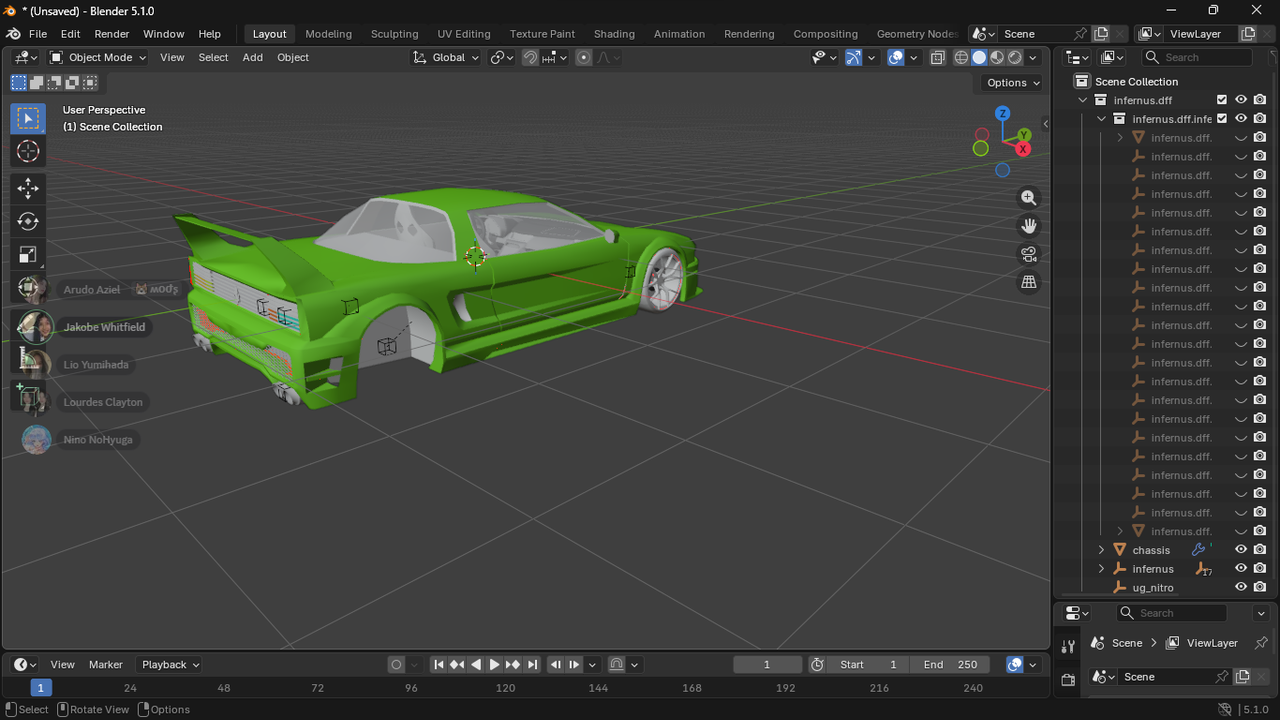Toggle X-ray mode in the viewport header

click(x=937, y=57)
